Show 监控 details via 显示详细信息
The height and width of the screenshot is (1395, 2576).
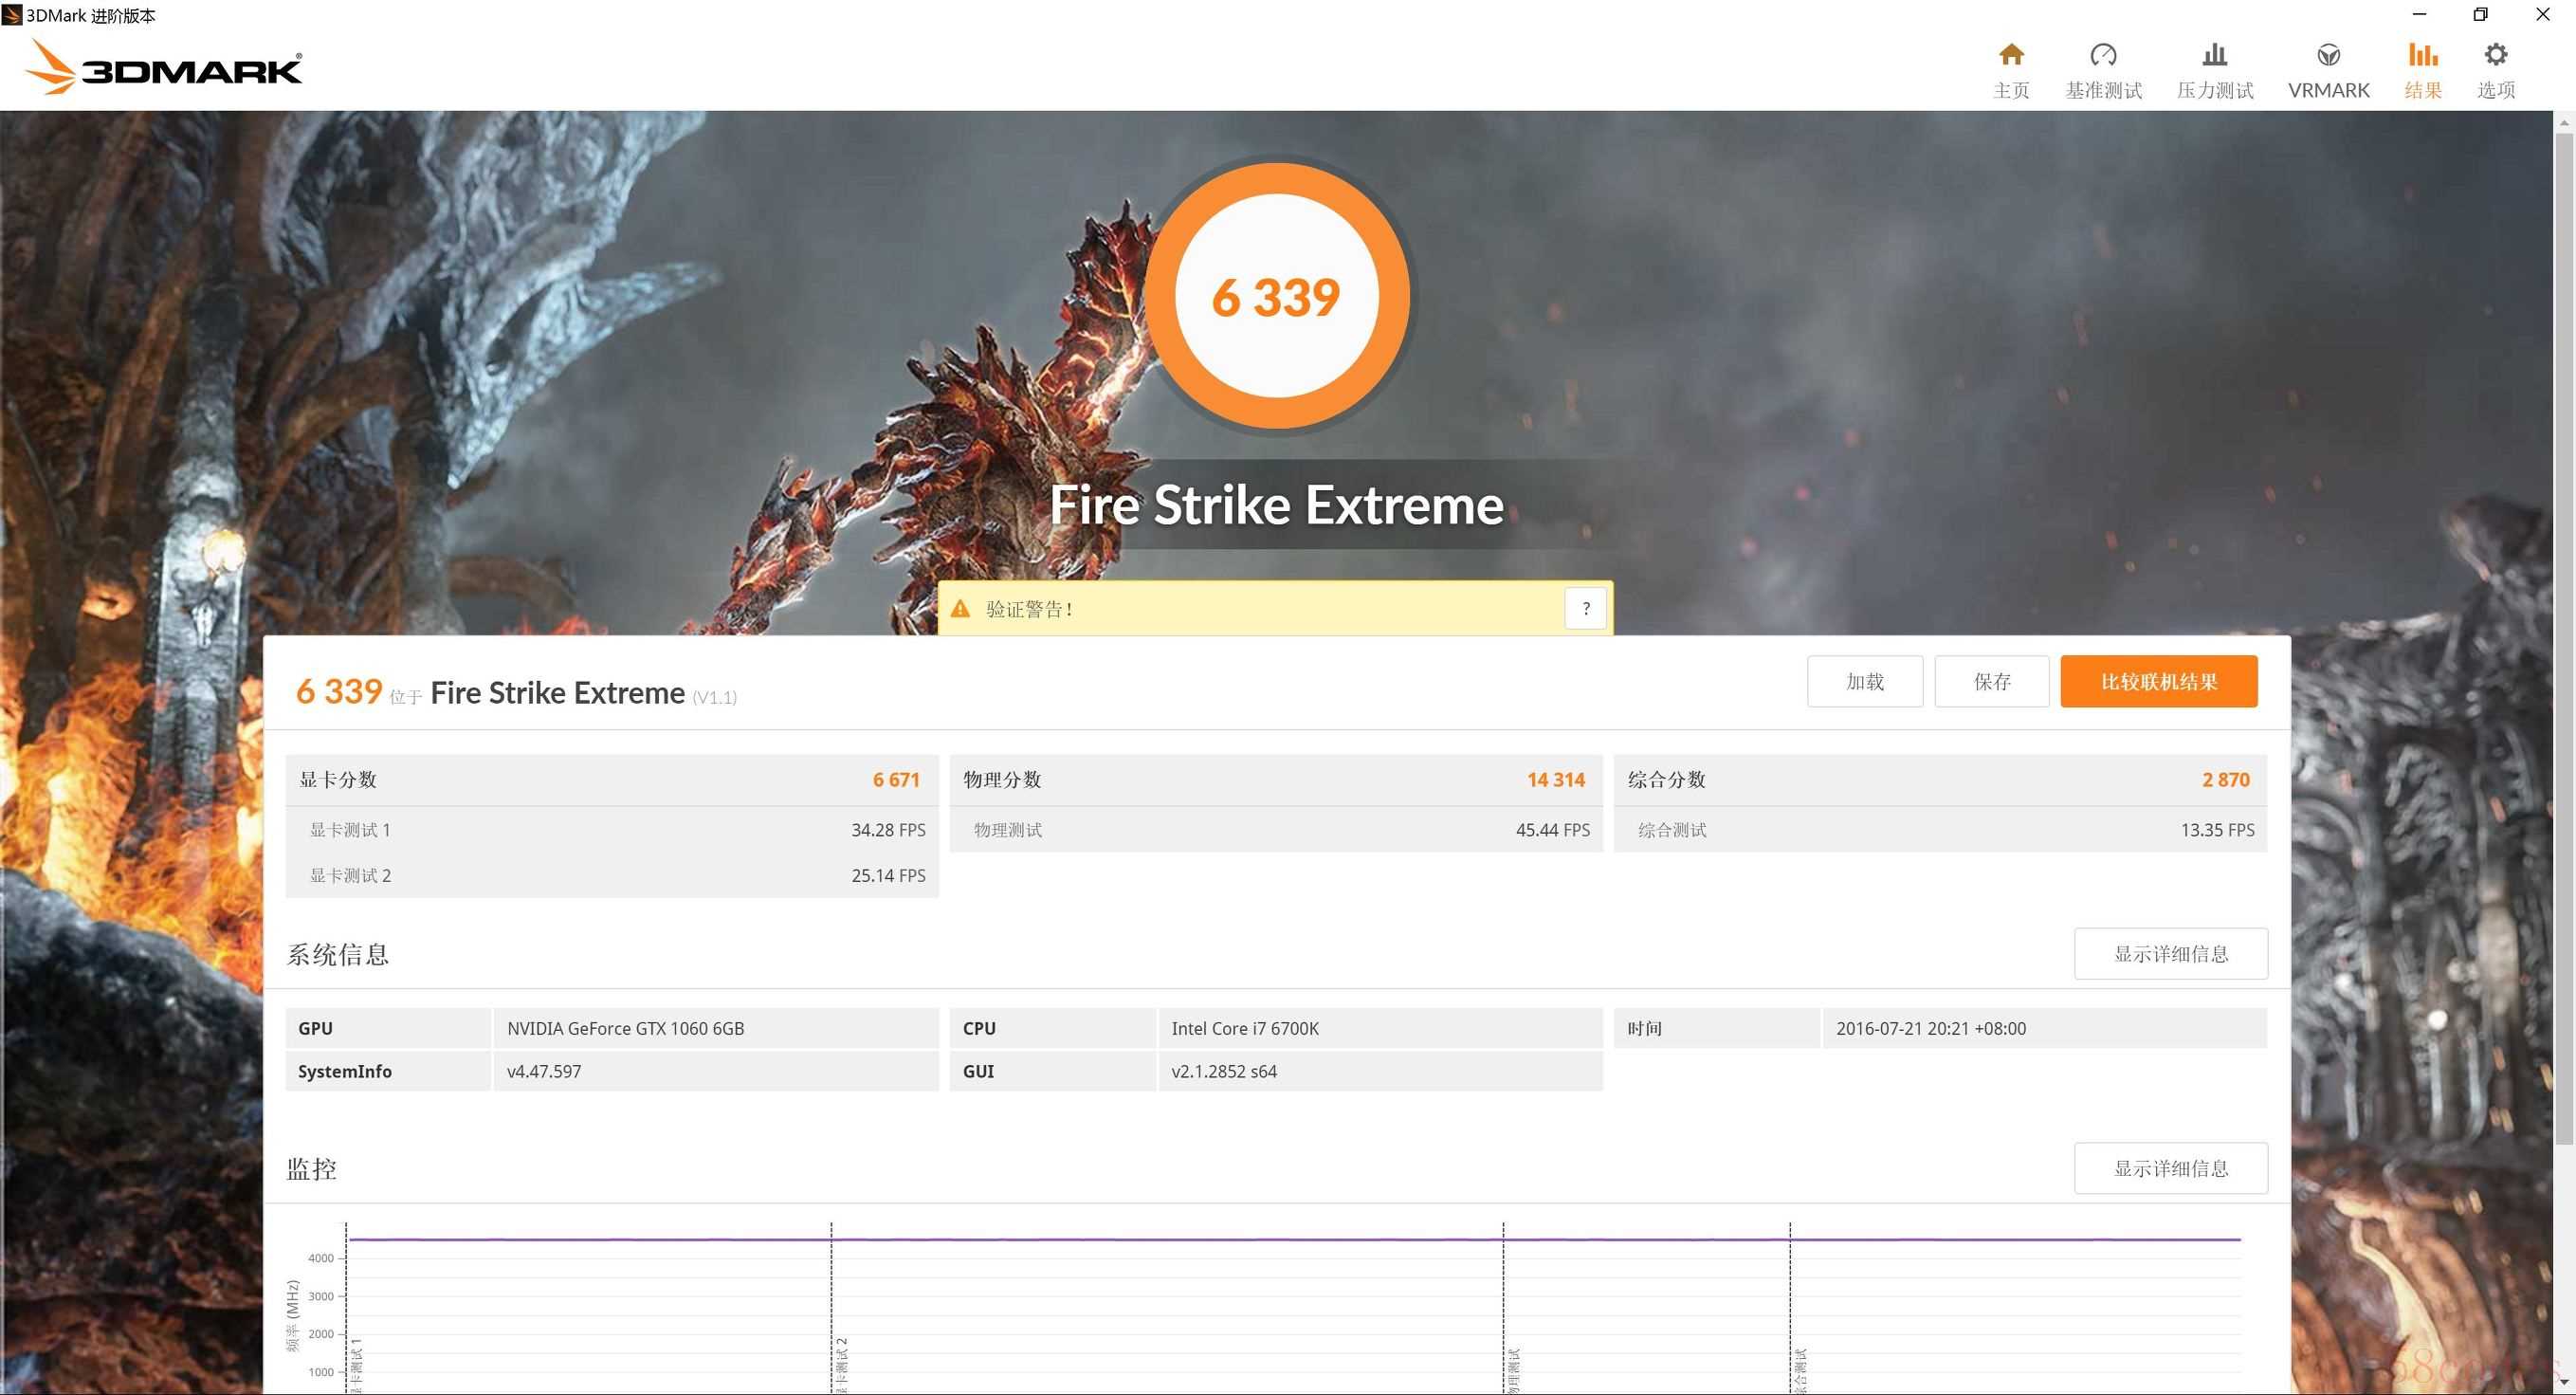[2170, 1168]
